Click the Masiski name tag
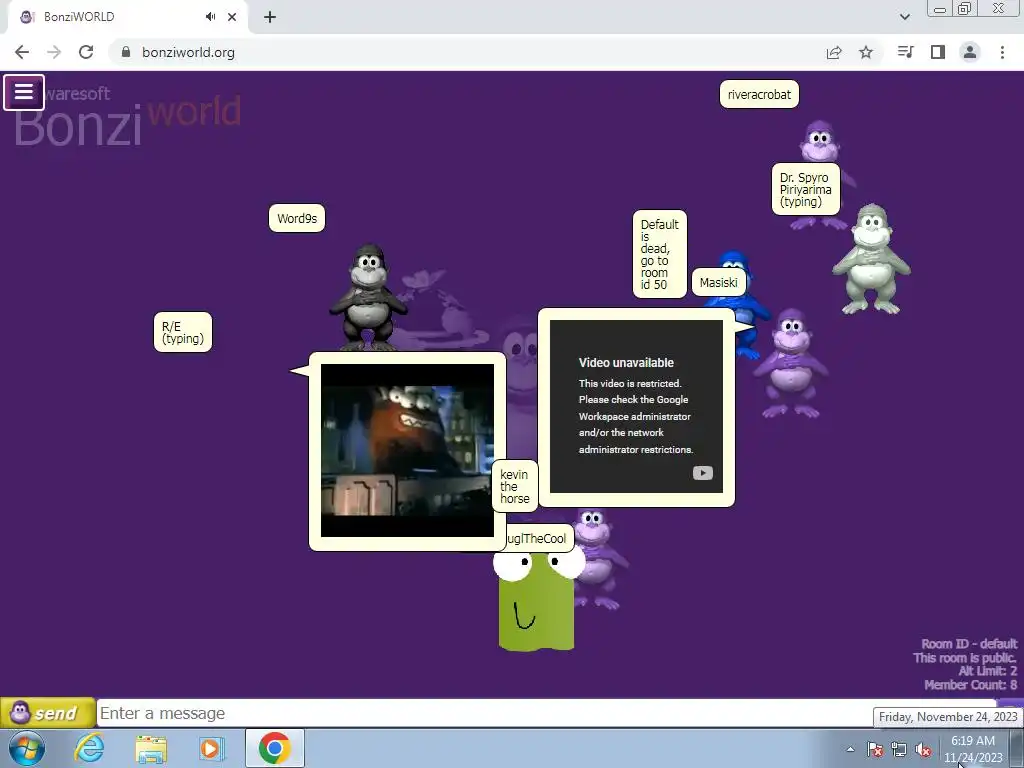The width and height of the screenshot is (1024, 768). [x=718, y=282]
